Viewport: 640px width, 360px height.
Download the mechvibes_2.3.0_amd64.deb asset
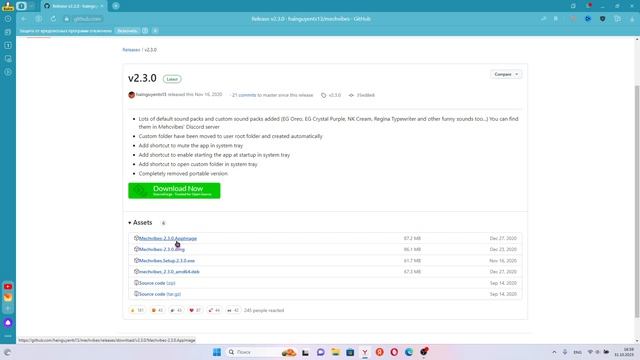pos(169,271)
